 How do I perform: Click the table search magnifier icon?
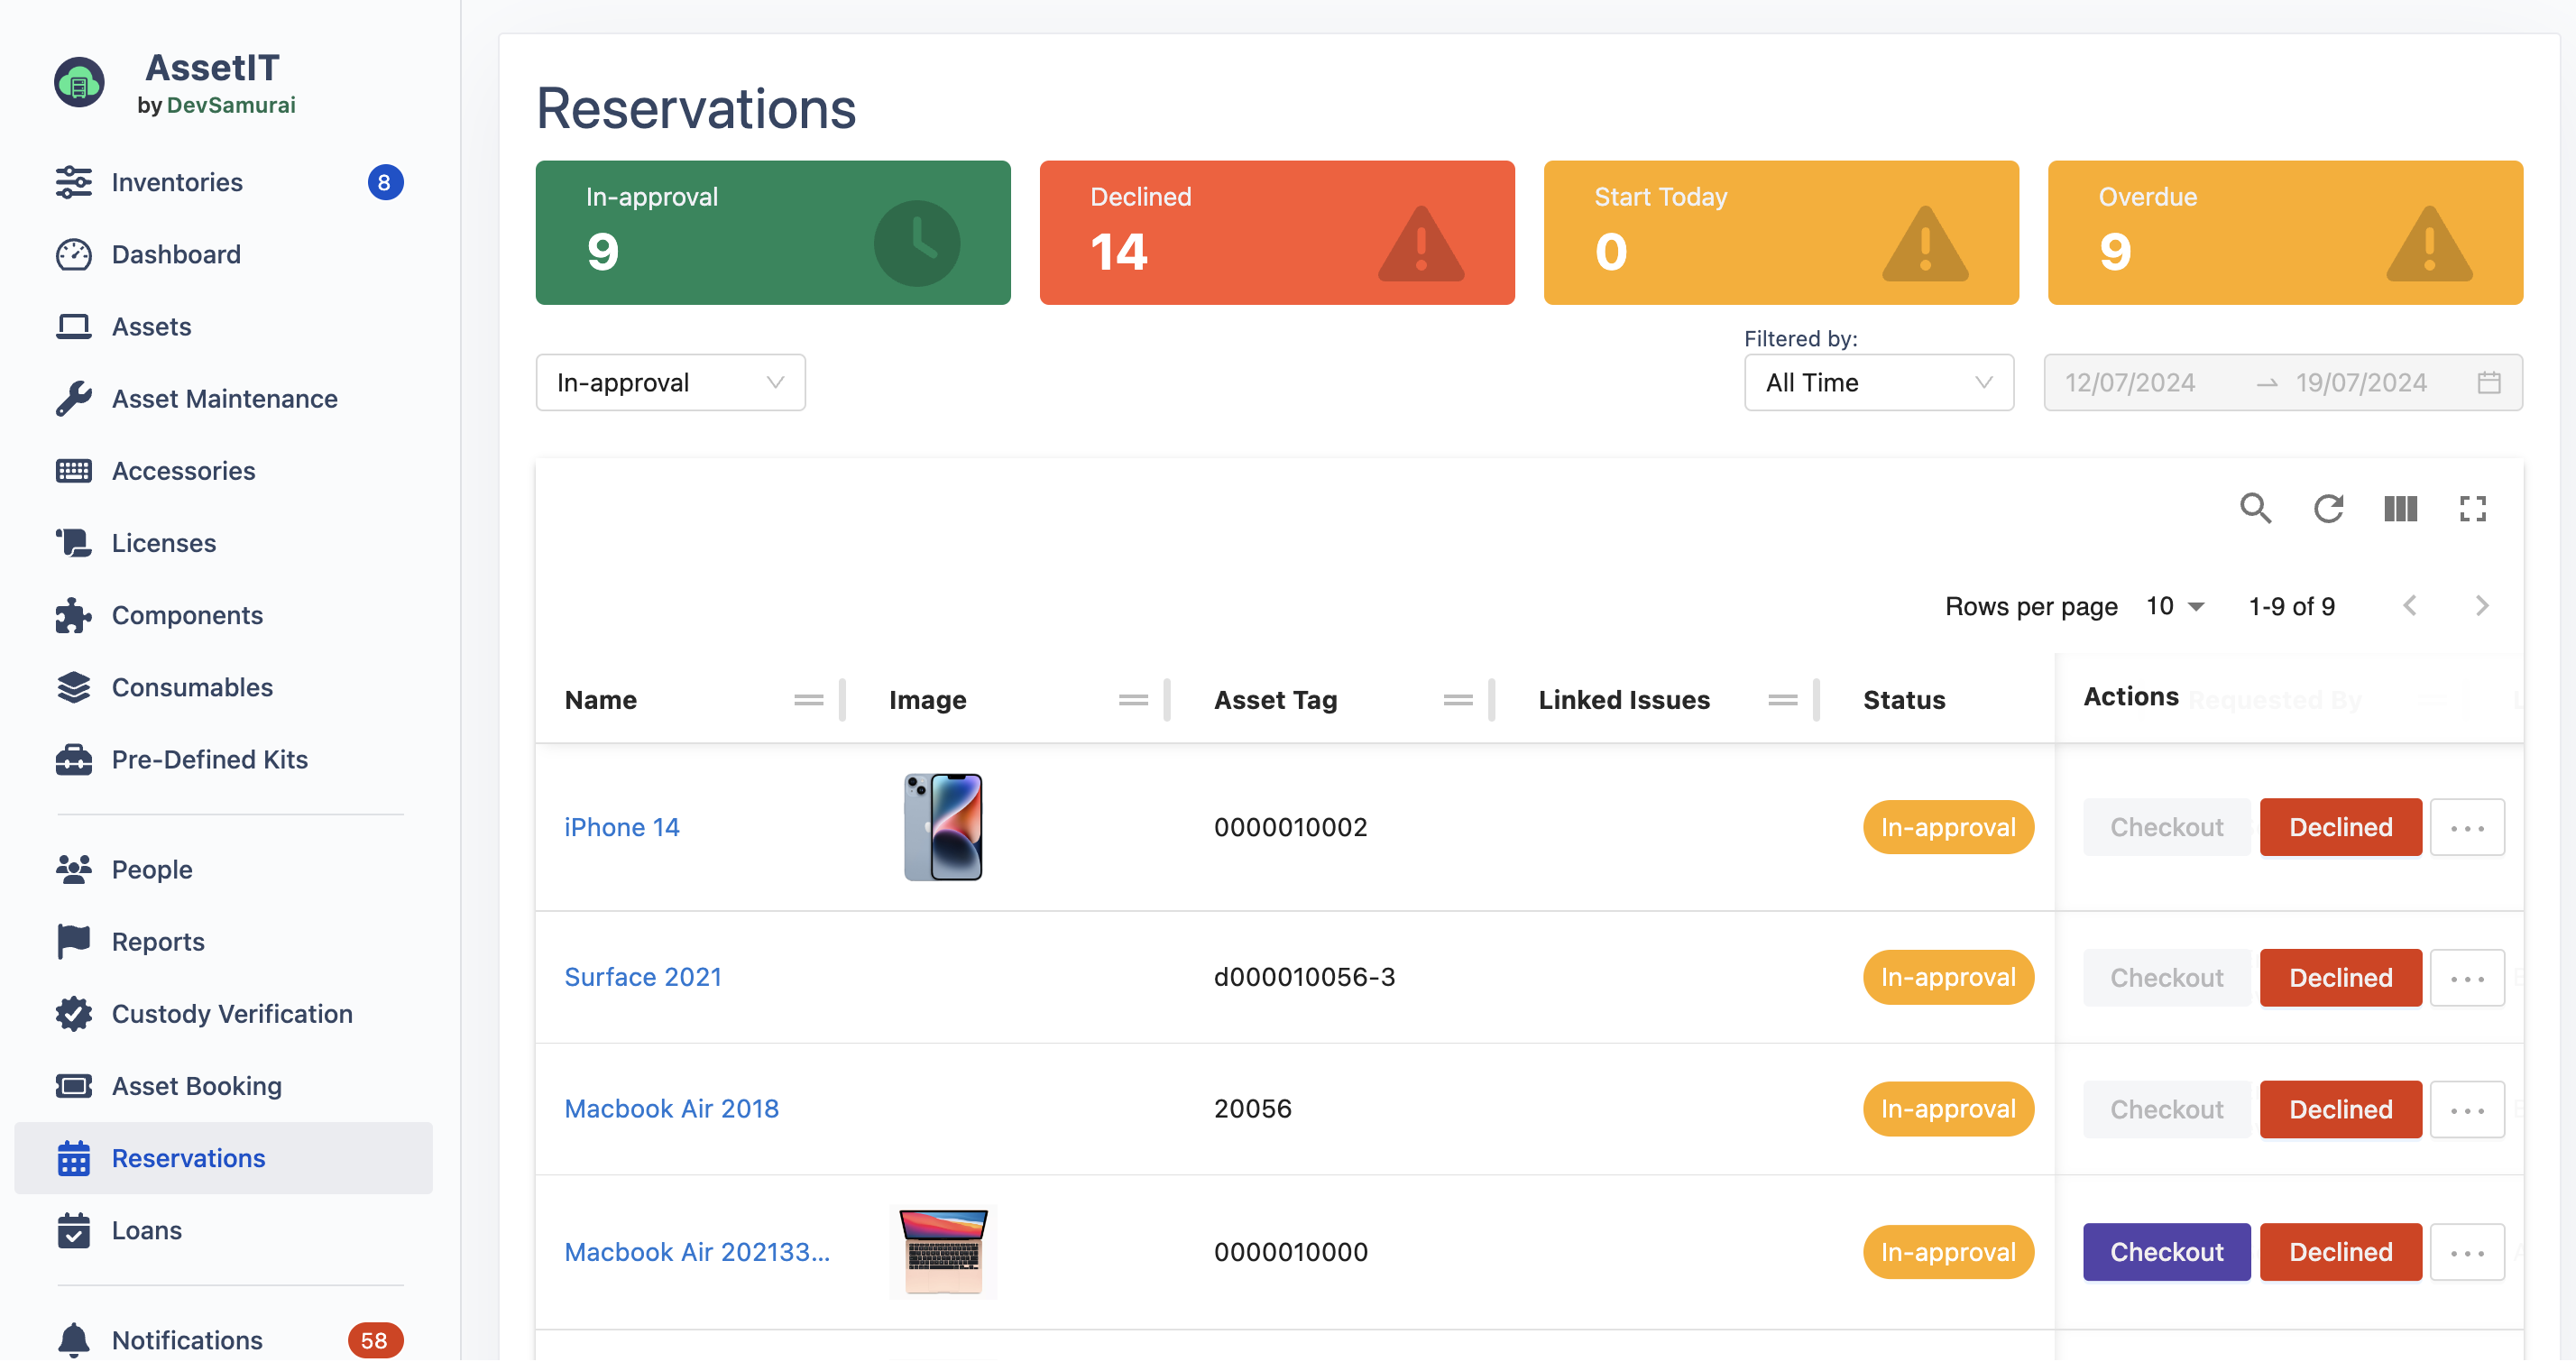coord(2254,508)
